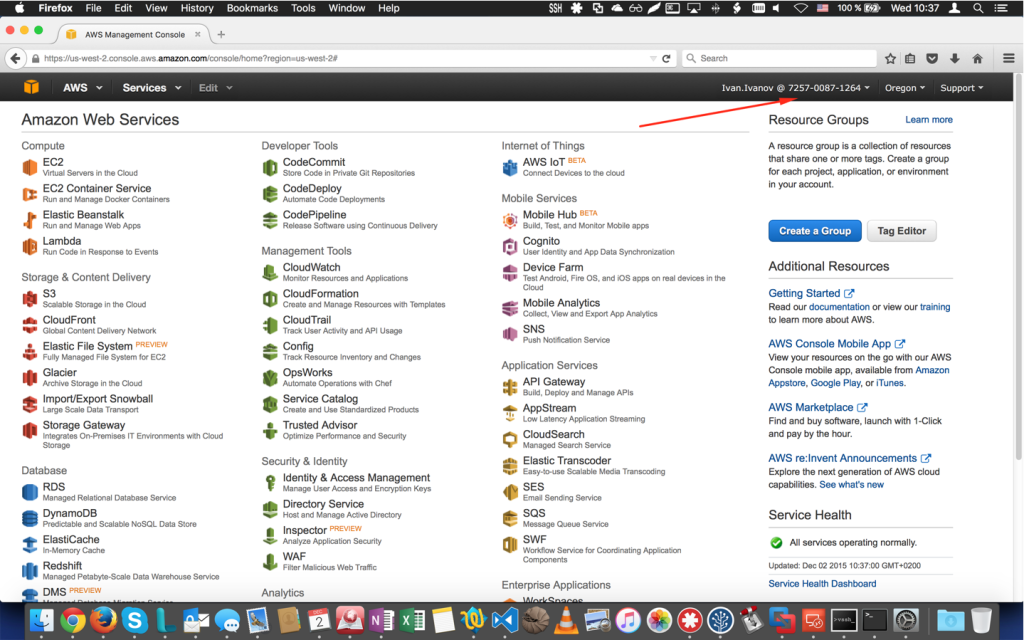Click the Create a Group button
This screenshot has width=1024, height=640.
814,231
